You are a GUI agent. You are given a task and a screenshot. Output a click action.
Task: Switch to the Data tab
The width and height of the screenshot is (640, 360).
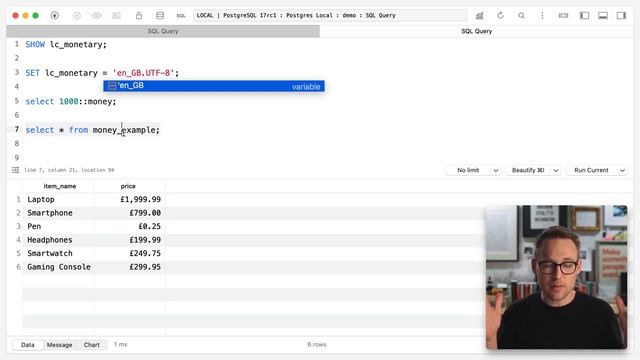tap(28, 345)
